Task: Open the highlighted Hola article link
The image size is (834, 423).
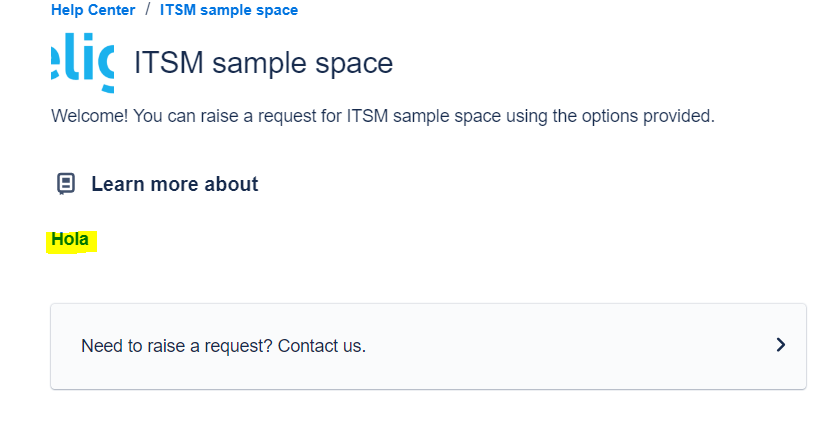Action: (x=70, y=240)
